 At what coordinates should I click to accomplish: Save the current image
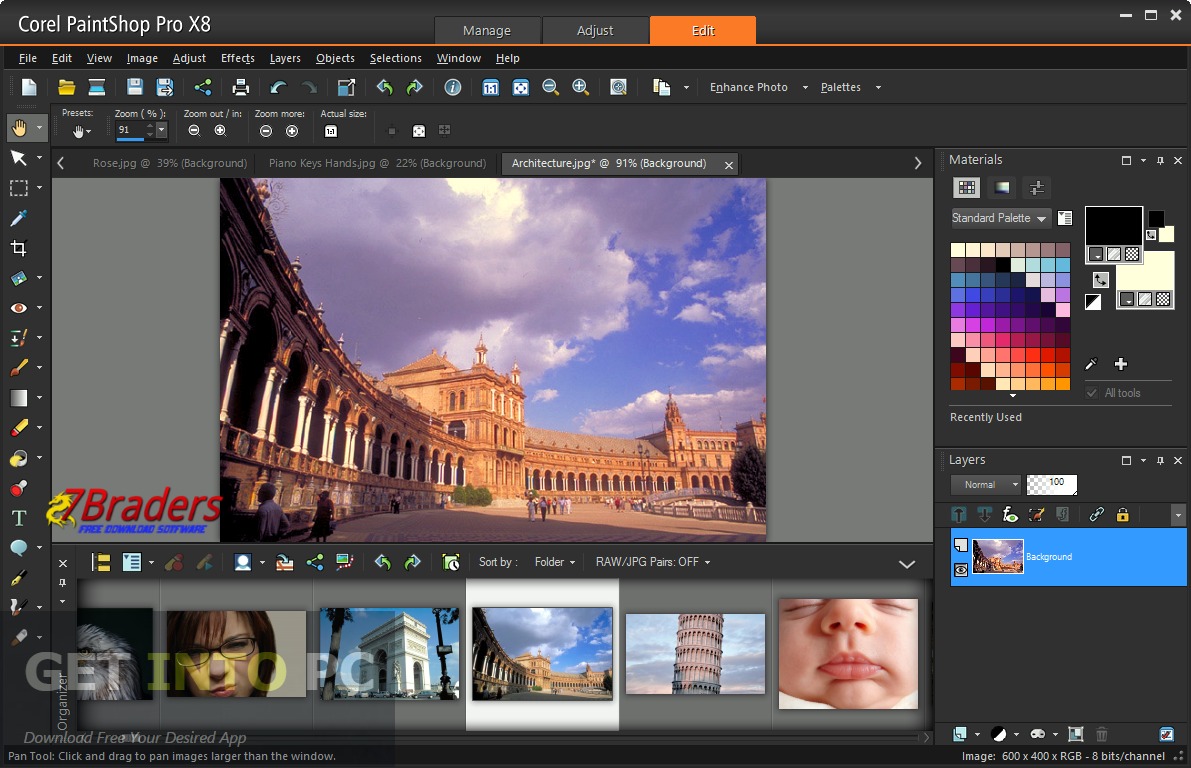pos(134,87)
